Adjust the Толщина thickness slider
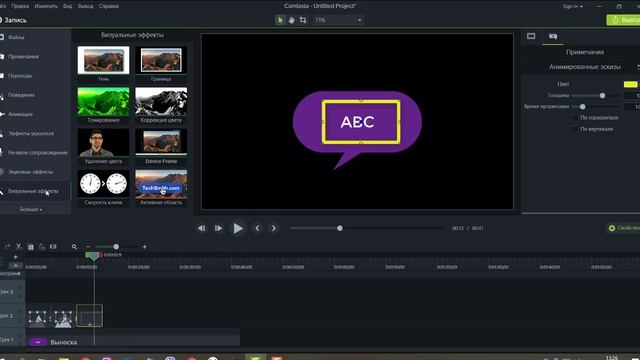 tap(602, 96)
